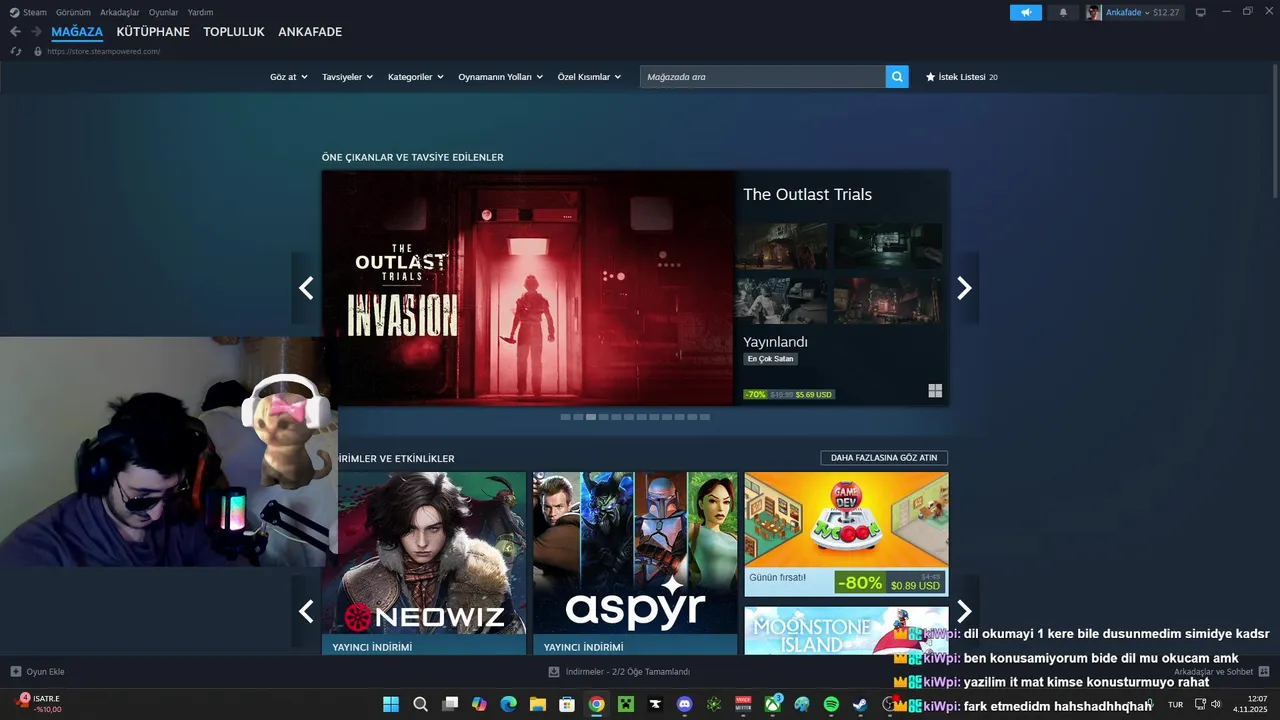Open the Game Dev Tycoon daily deal
This screenshot has height=720, width=1280.
click(x=846, y=534)
